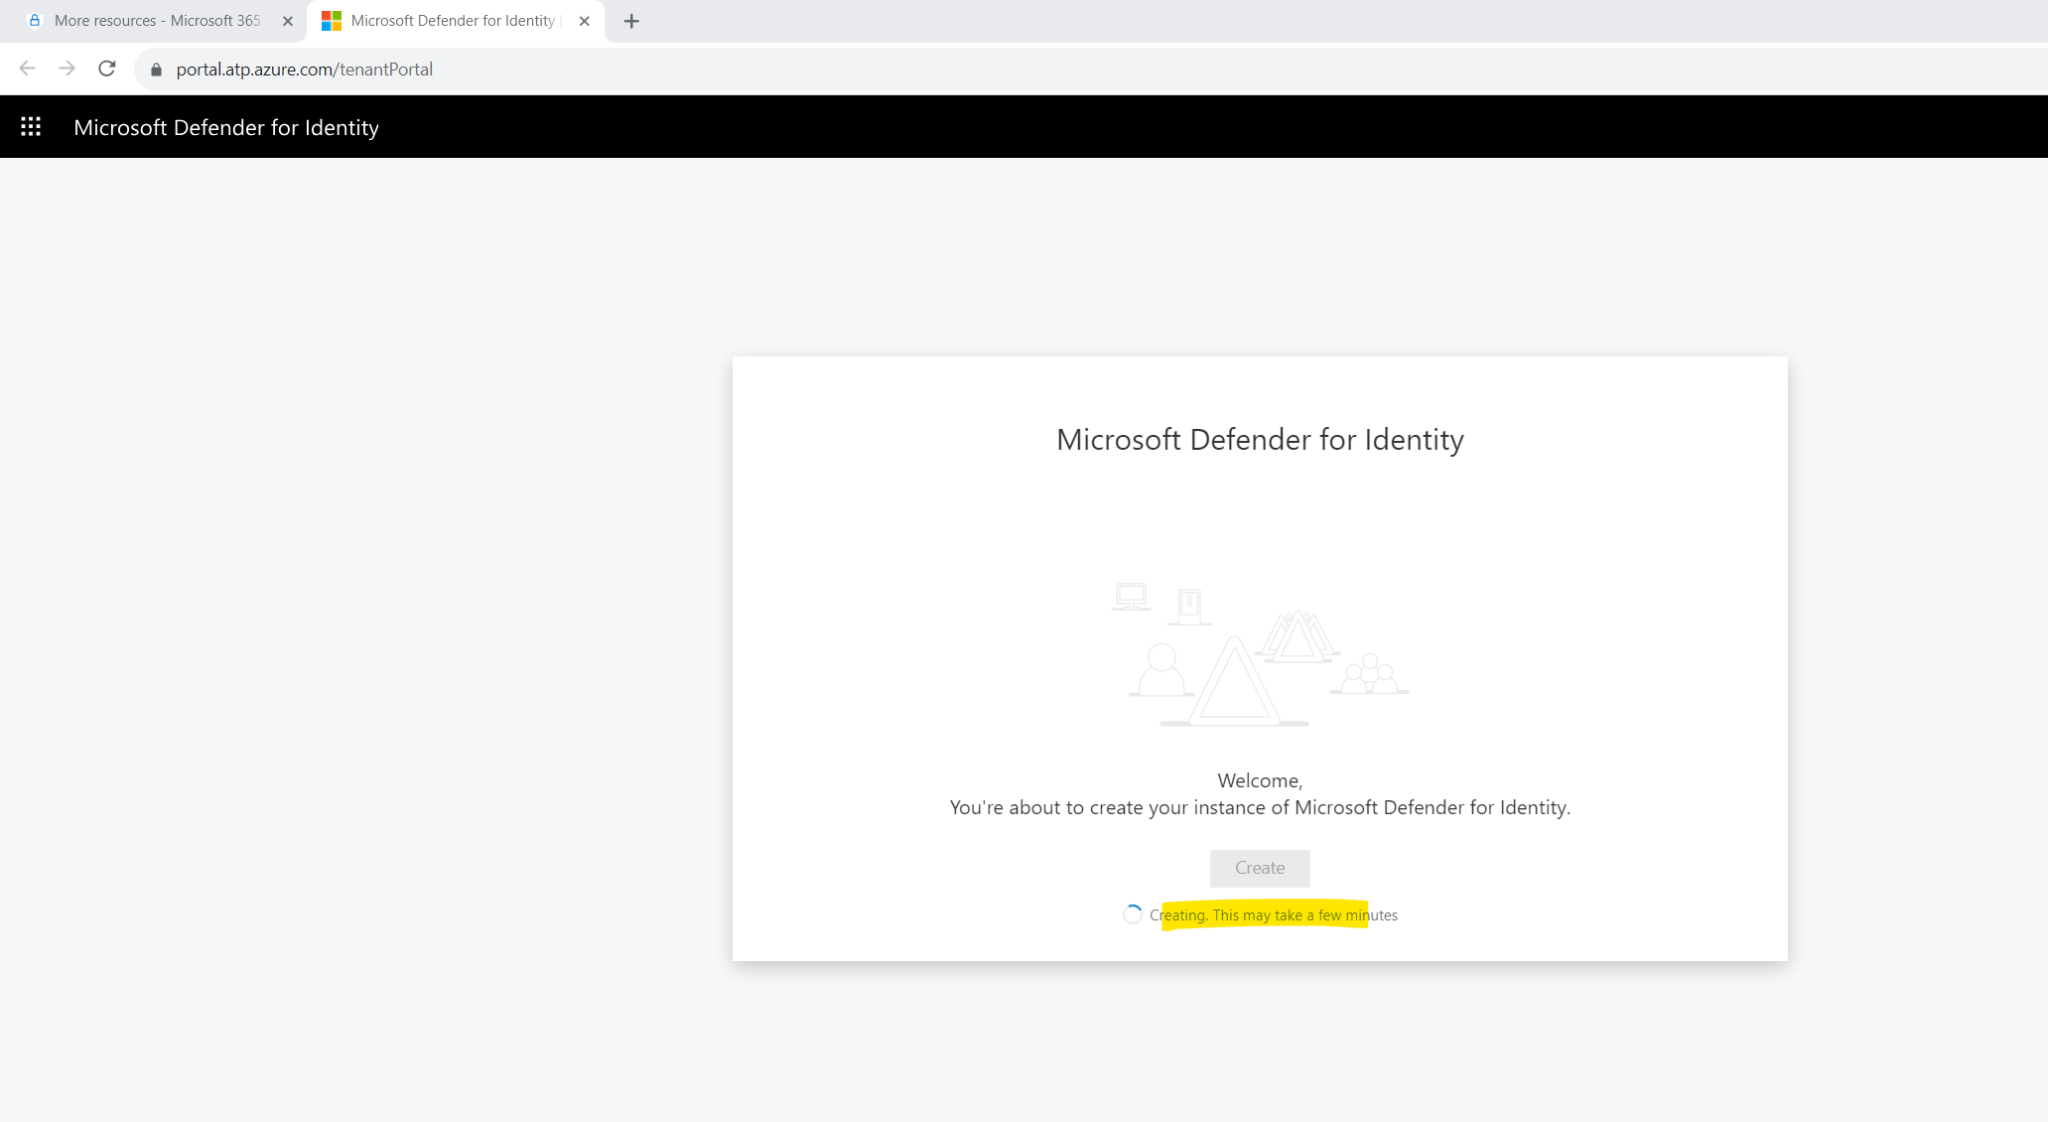The image size is (2048, 1122).
Task: Click the reload page icon
Action: [x=106, y=68]
